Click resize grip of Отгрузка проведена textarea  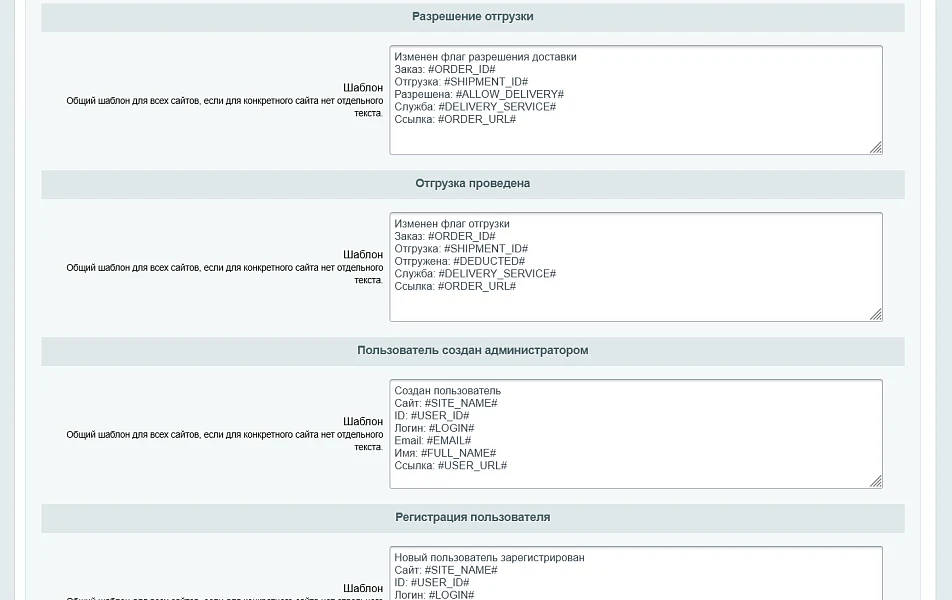[876, 315]
